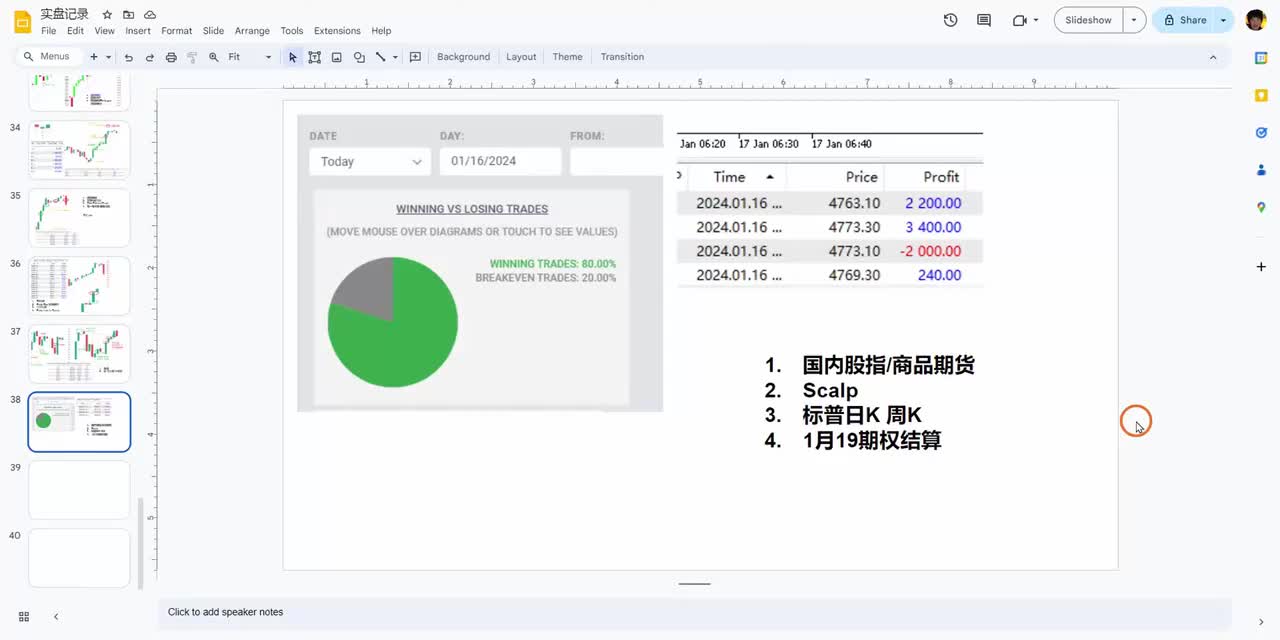This screenshot has width=1280, height=640.
Task: Open Google Calendar in side panel
Action: click(x=1261, y=58)
